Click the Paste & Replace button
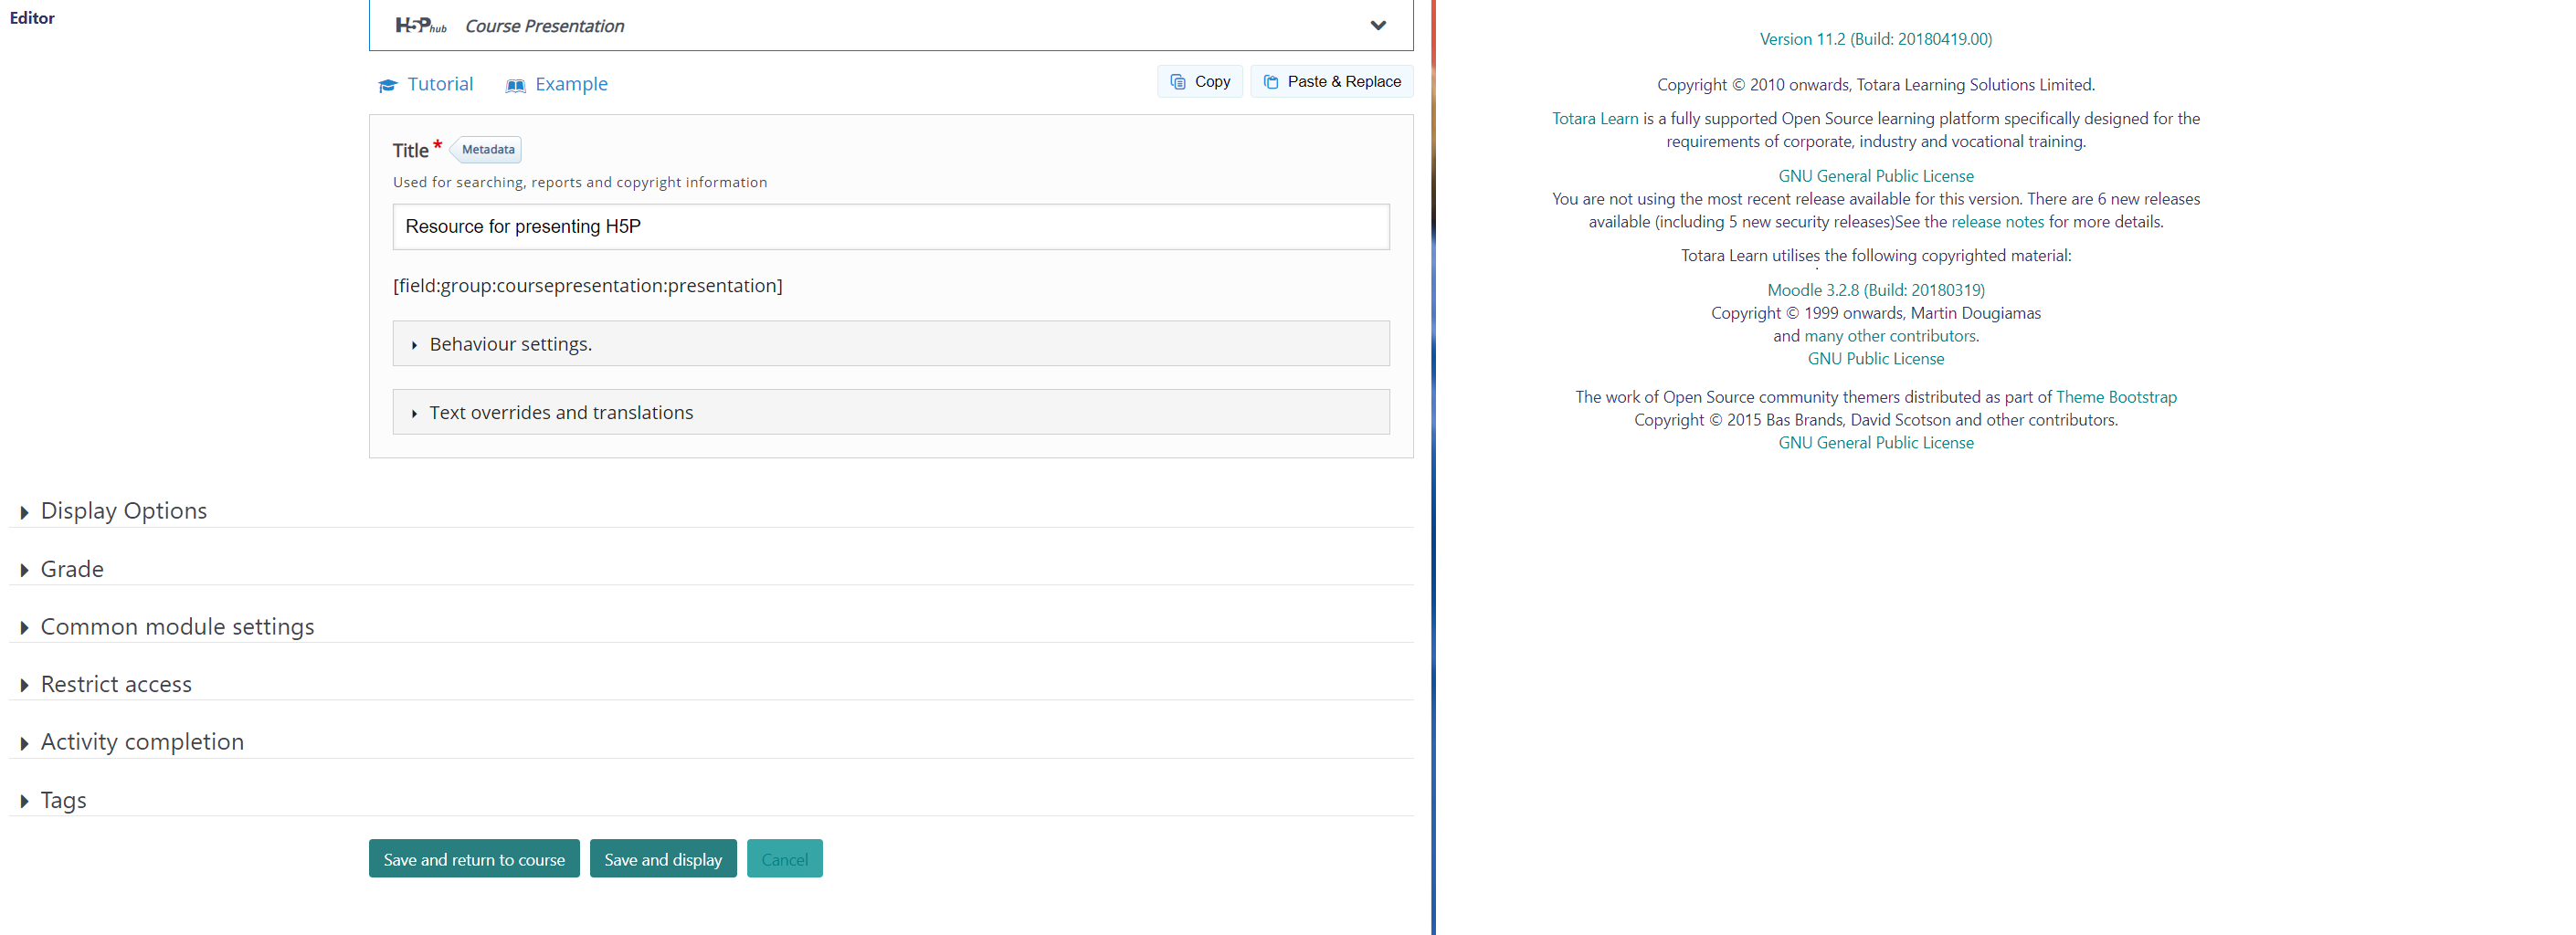 tap(1331, 82)
